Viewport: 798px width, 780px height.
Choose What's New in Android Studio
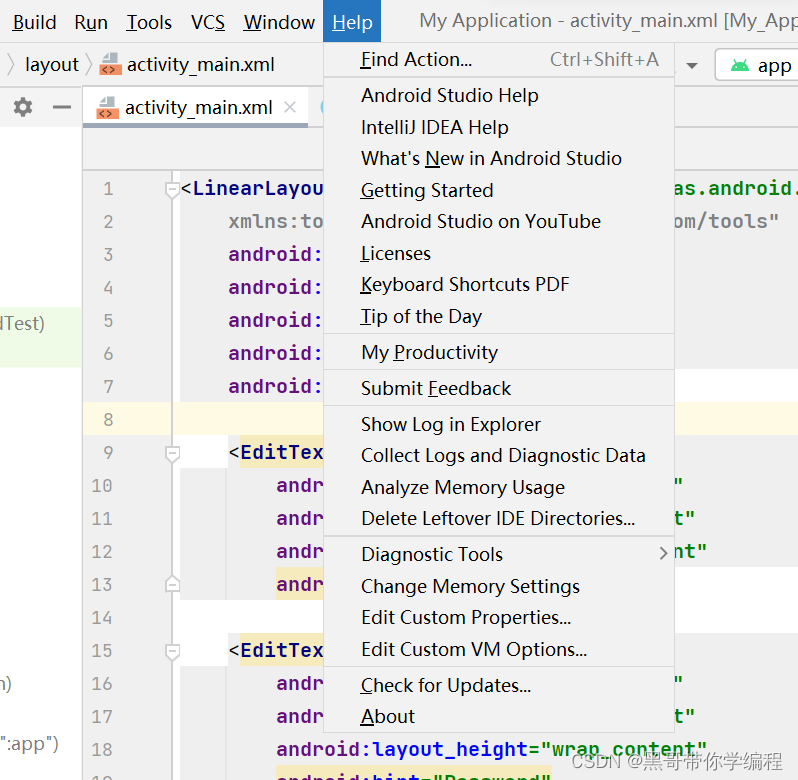tap(499, 159)
